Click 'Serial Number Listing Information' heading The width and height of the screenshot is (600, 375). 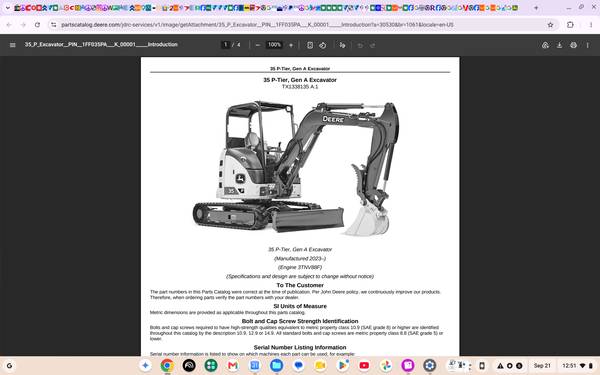point(300,347)
